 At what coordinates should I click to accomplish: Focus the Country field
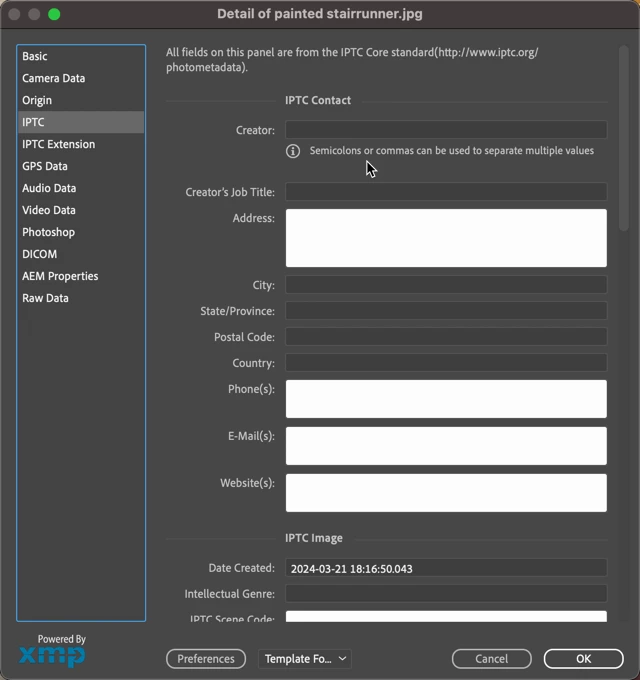[446, 363]
